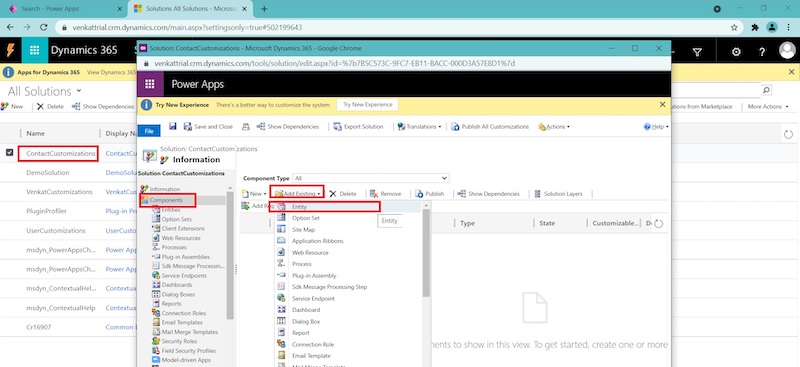The image size is (800, 367).
Task: Open All Solutions view selector dropdown
Action: 44,91
